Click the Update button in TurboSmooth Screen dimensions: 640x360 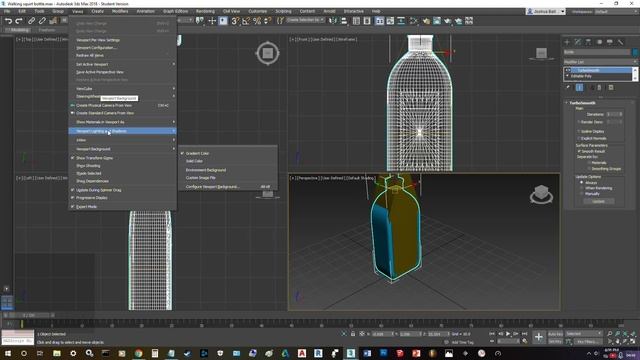(x=598, y=201)
